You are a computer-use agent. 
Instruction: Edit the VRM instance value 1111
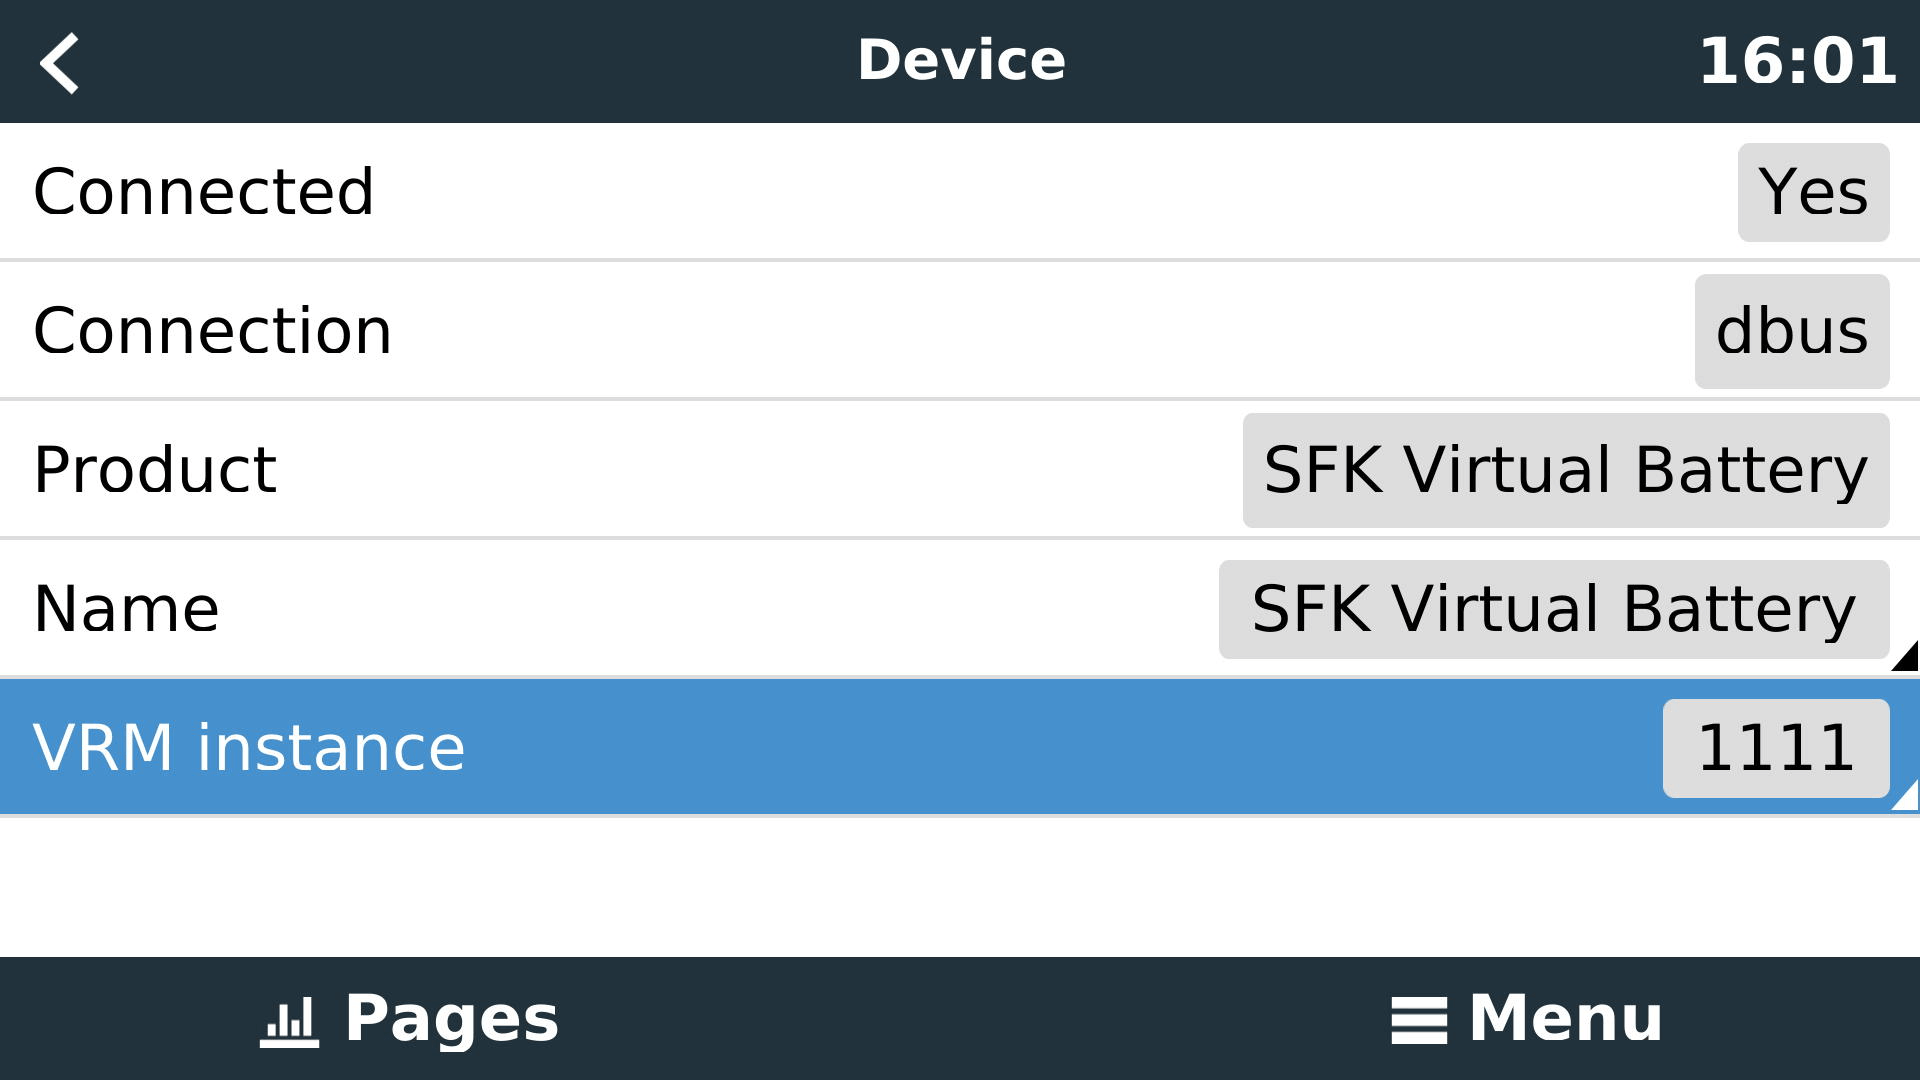(1777, 746)
